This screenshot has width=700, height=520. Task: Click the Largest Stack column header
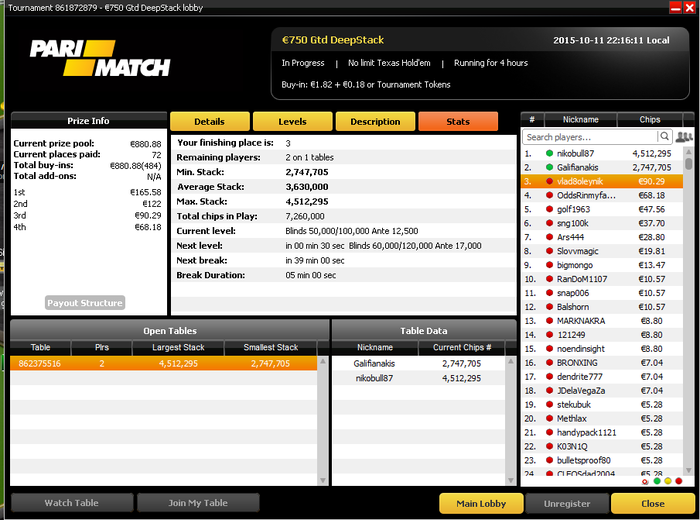(178, 347)
